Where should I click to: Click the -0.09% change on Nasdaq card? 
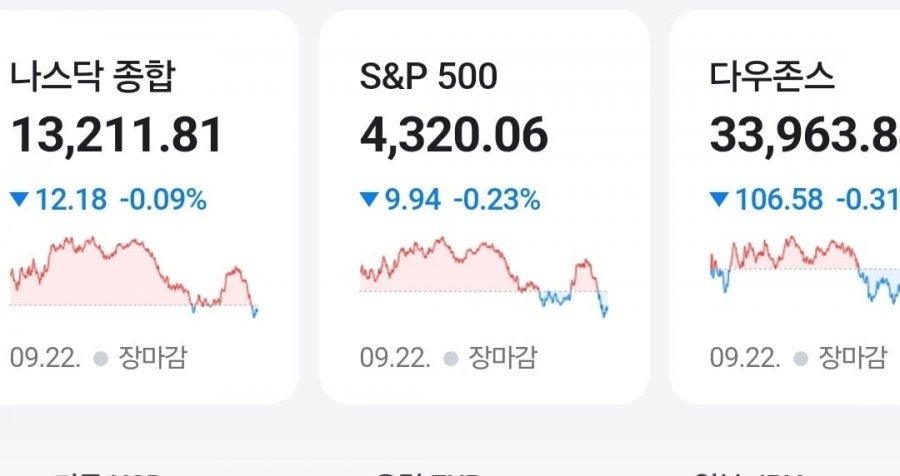point(163,200)
